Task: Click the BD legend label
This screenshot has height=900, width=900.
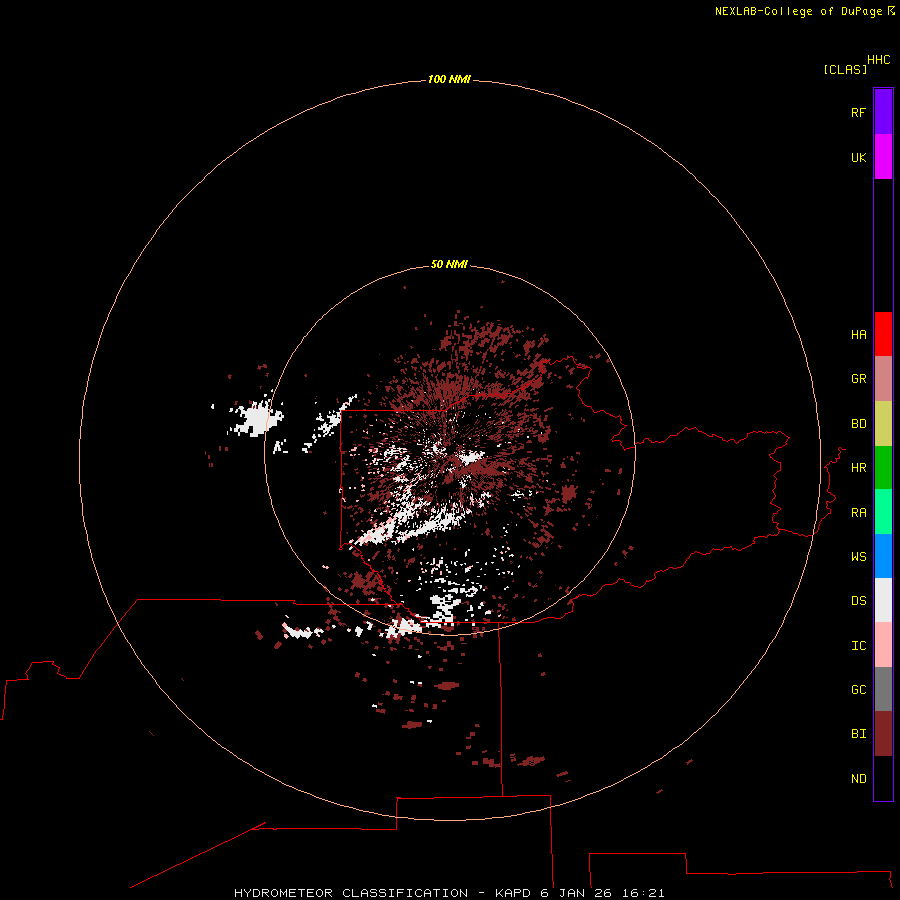Action: [x=858, y=424]
